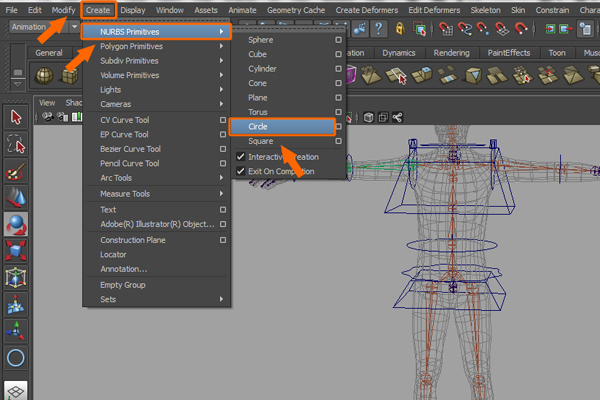
Task: Open the Skeleton menu
Action: tap(485, 10)
